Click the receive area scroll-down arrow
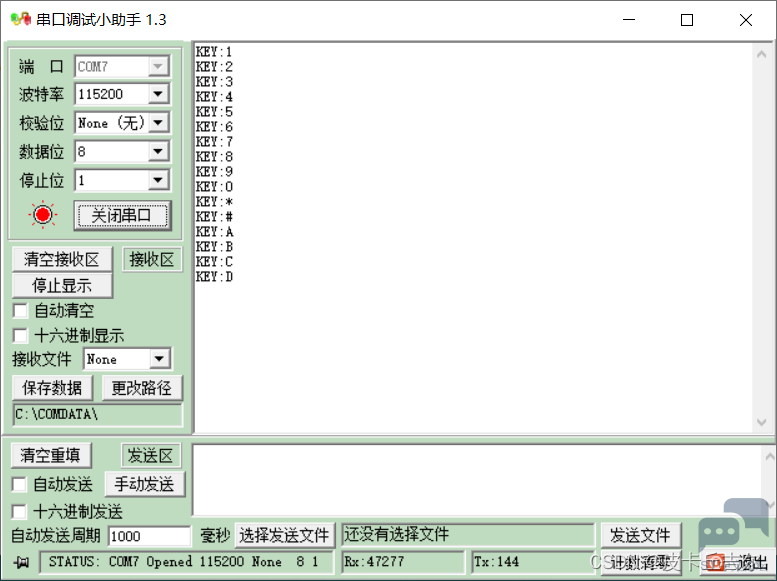777x581 pixels. 762,422
